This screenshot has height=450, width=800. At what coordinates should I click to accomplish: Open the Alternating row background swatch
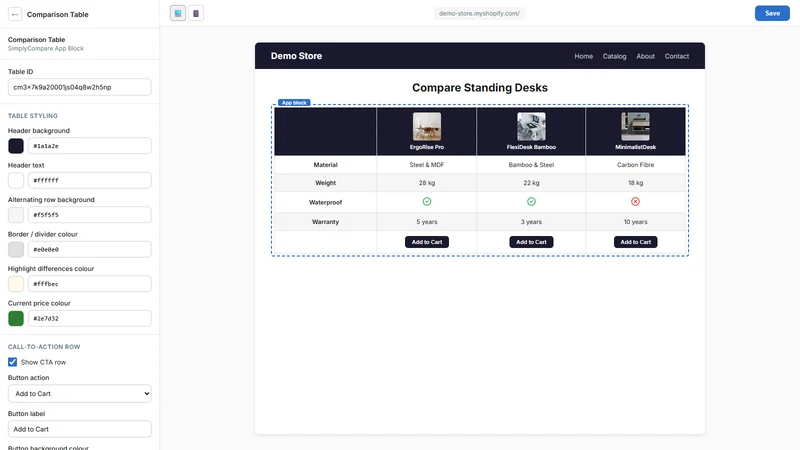coord(16,215)
